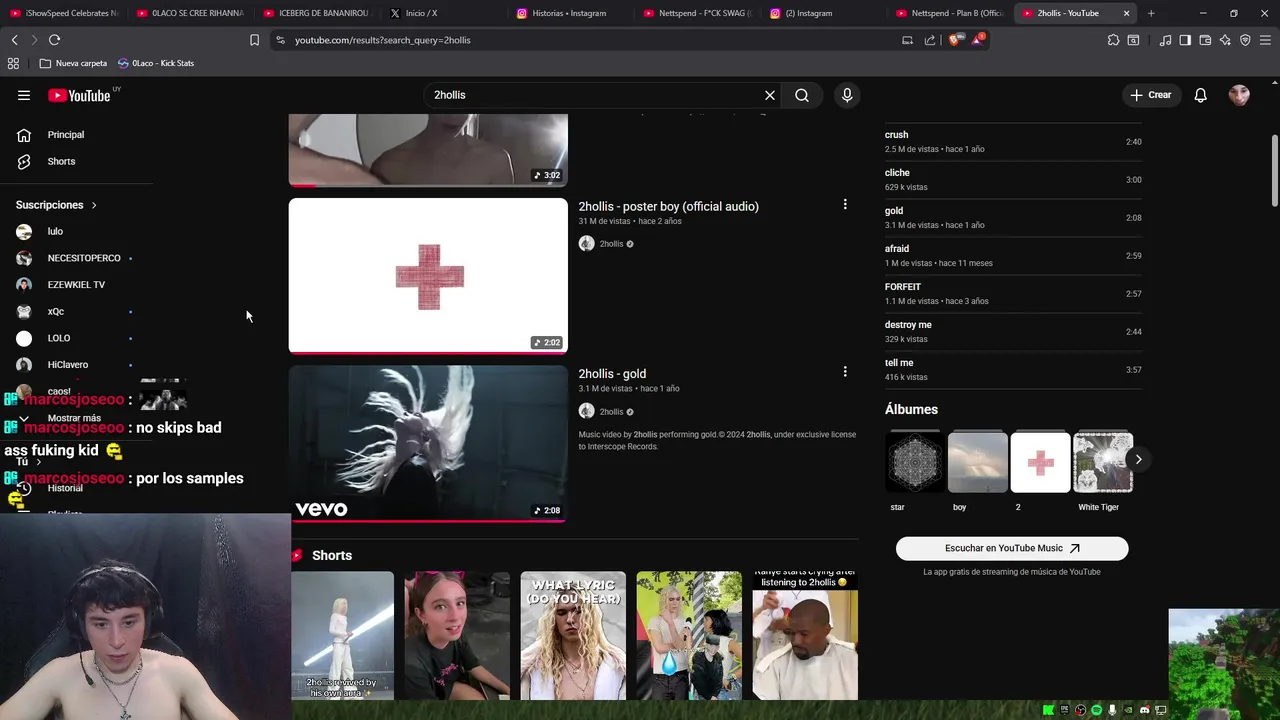This screenshot has height=720, width=1280.
Task: Toggle the browser sidebar panel icon
Action: pyautogui.click(x=1185, y=40)
